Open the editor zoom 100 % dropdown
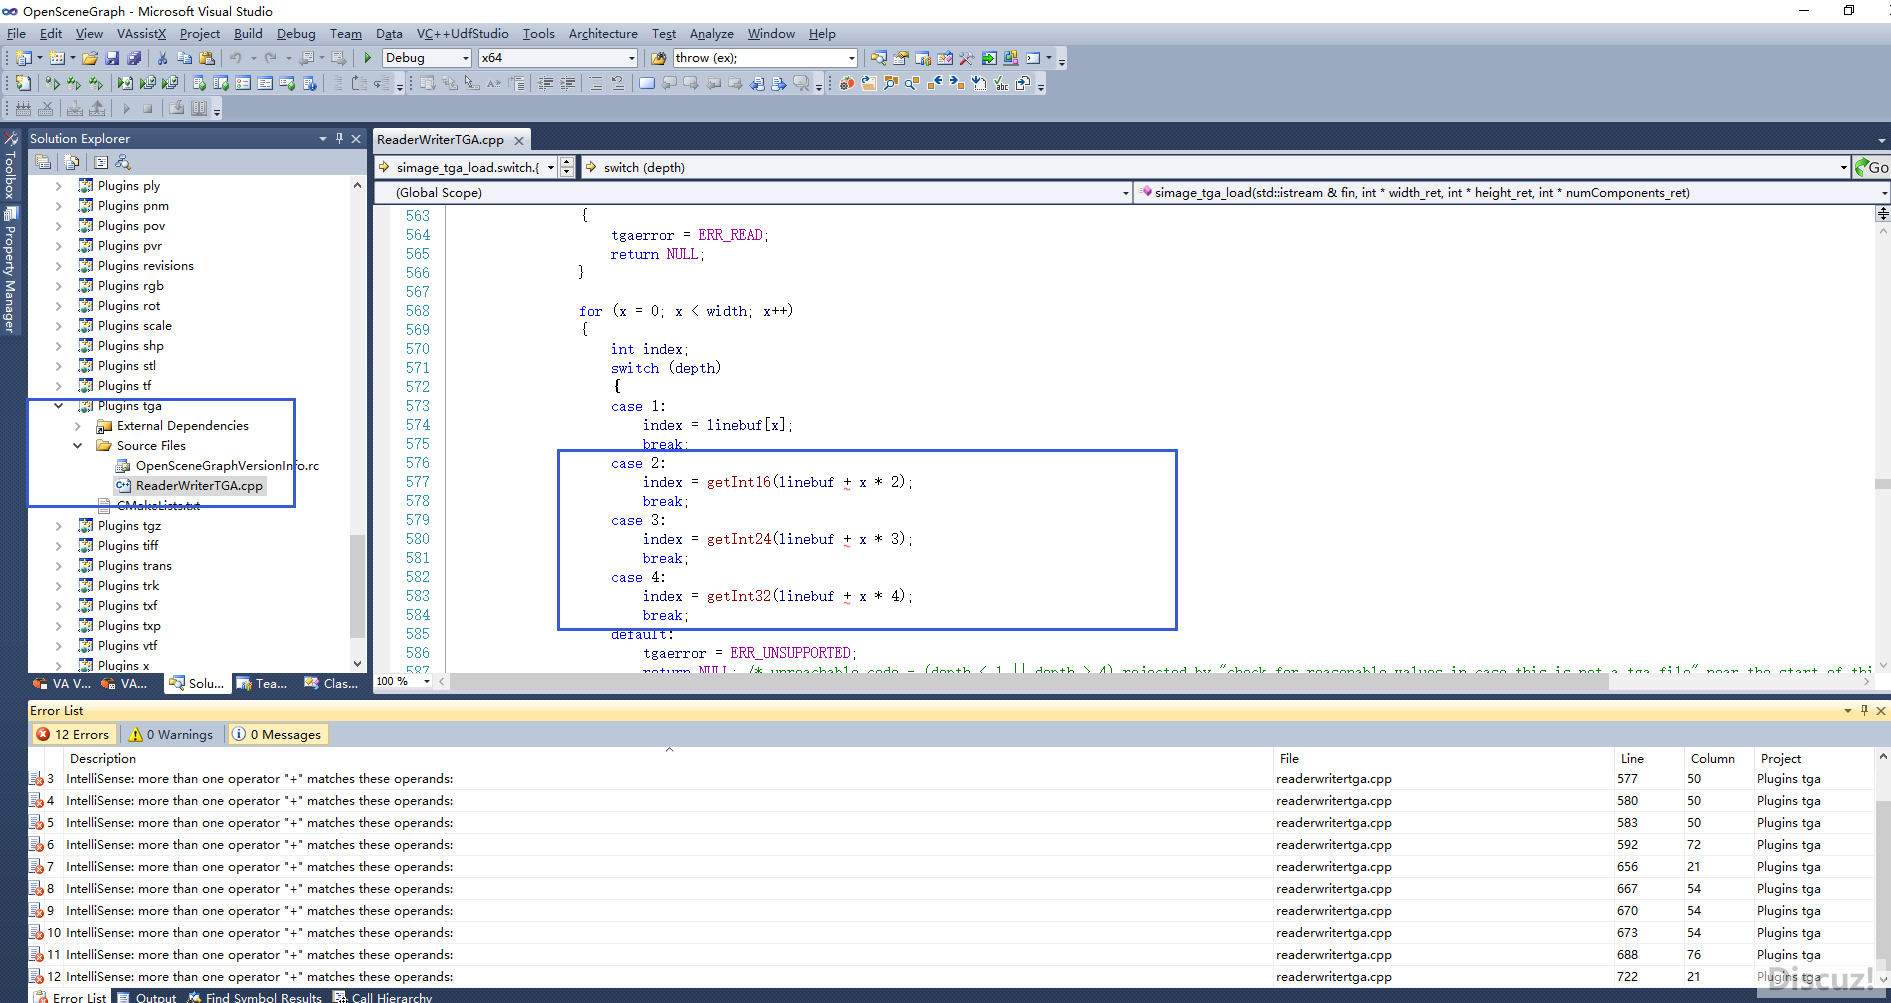This screenshot has height=1003, width=1891. [427, 681]
